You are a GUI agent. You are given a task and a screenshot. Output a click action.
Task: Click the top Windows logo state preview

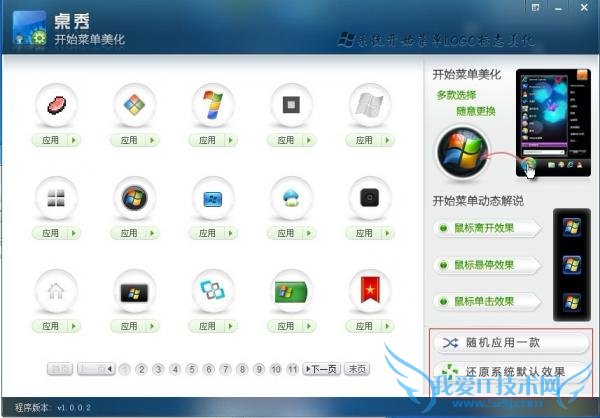tap(572, 227)
